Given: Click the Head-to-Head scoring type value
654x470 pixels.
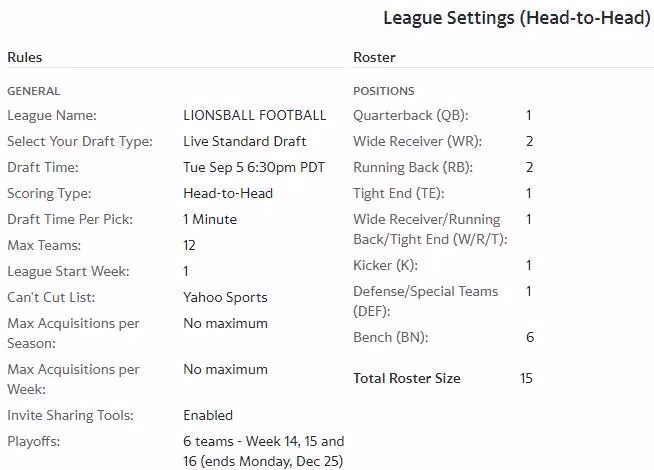Looking at the screenshot, I should pyautogui.click(x=228, y=193).
